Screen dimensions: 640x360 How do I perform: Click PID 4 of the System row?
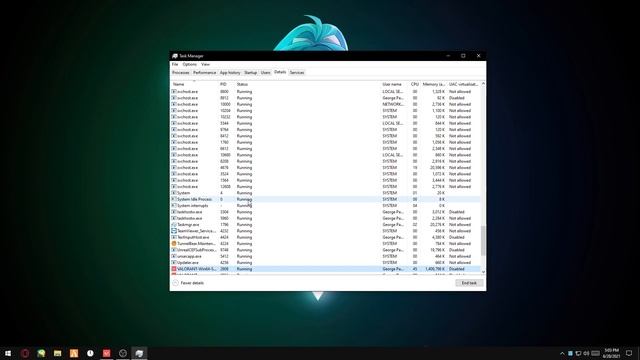[x=222, y=193]
